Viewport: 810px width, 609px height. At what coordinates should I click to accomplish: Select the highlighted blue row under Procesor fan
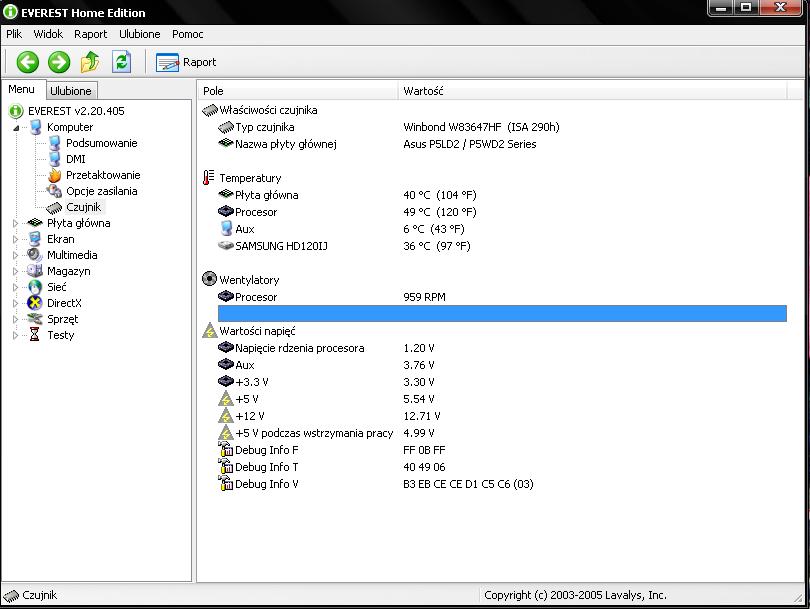pyautogui.click(x=502, y=314)
